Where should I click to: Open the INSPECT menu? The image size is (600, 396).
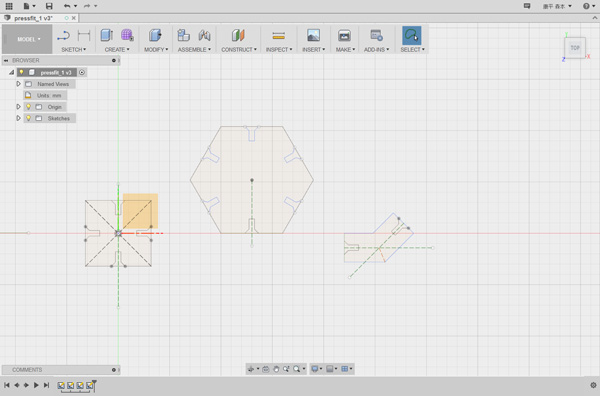coord(279,49)
